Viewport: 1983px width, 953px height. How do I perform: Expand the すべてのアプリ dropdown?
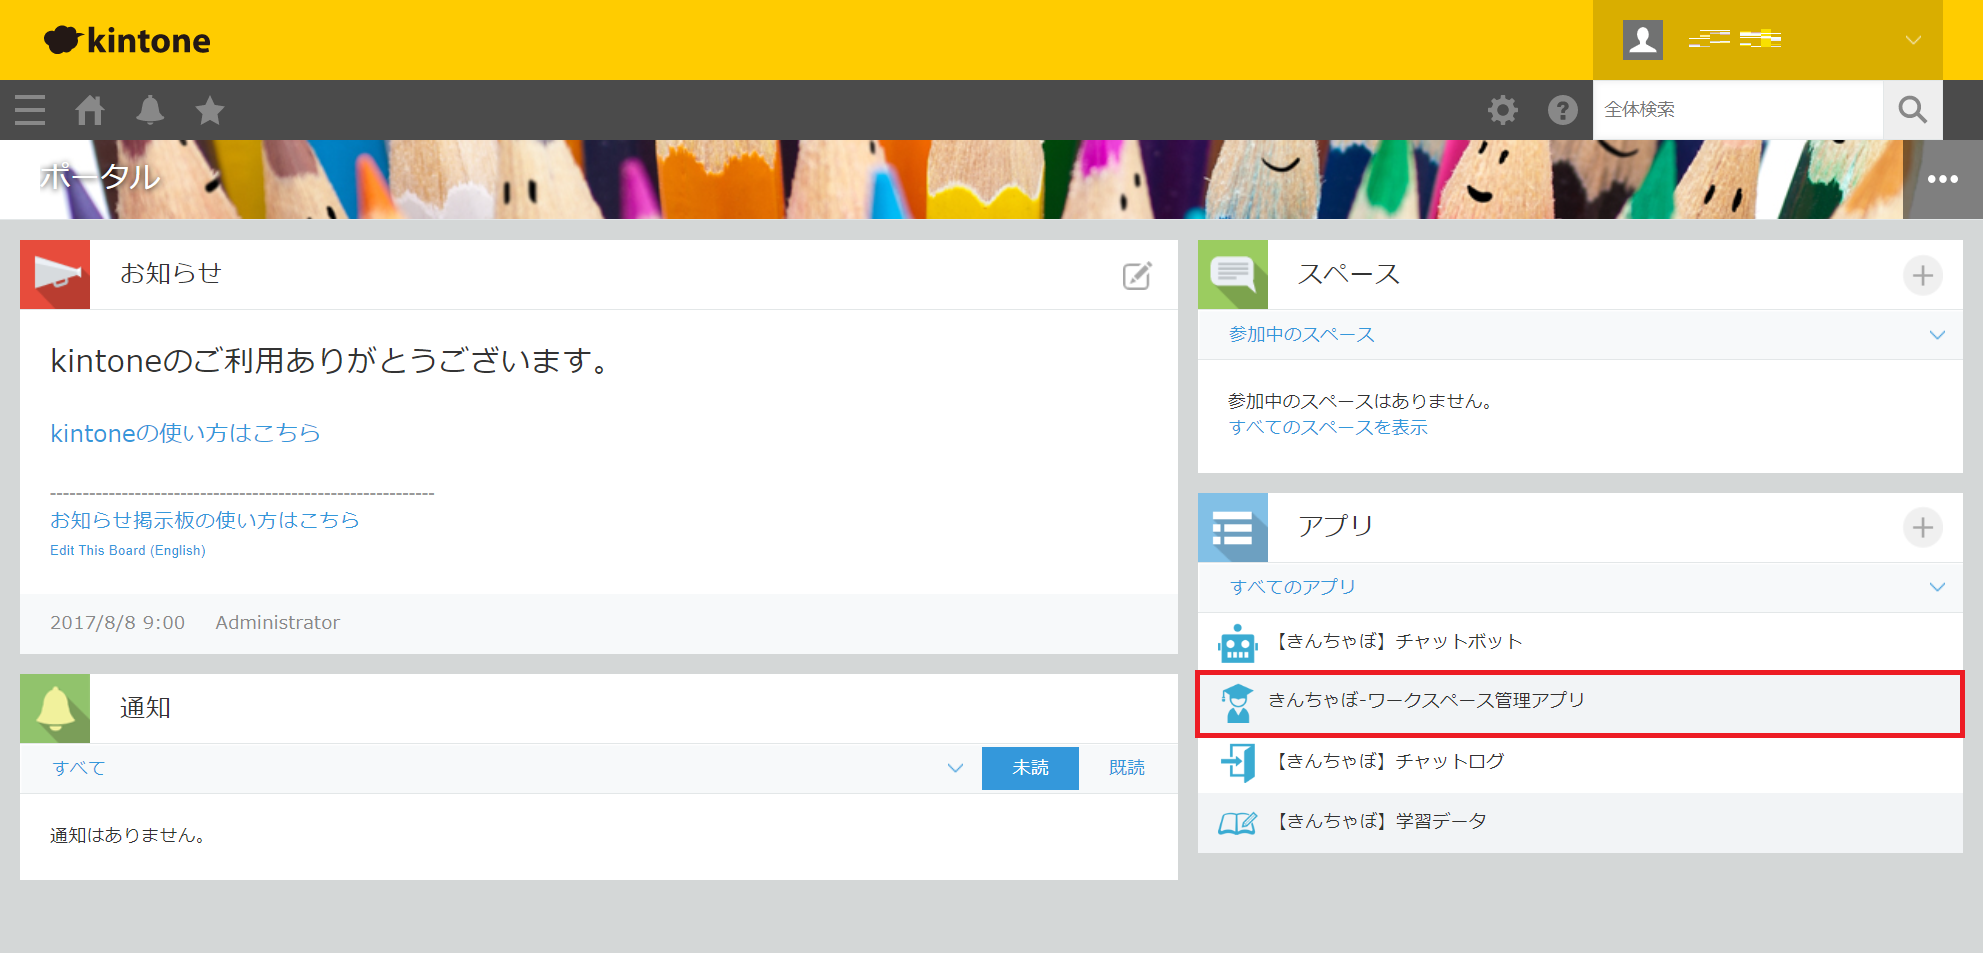point(1936,587)
